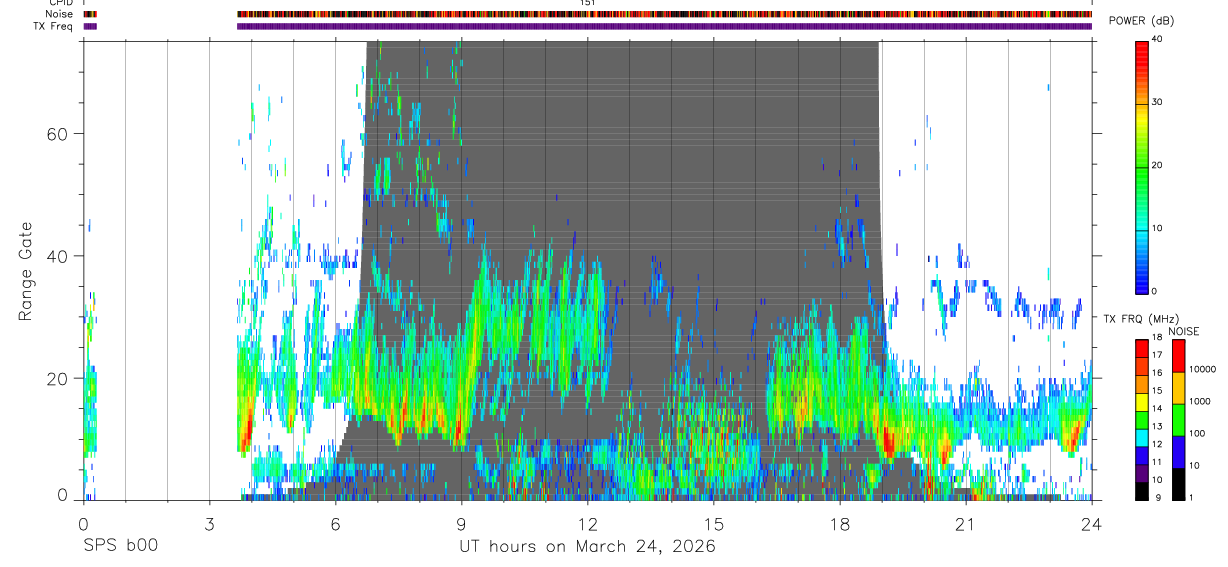Click range gate tick label '60'
The height and width of the screenshot is (567, 1228).
pos(57,134)
